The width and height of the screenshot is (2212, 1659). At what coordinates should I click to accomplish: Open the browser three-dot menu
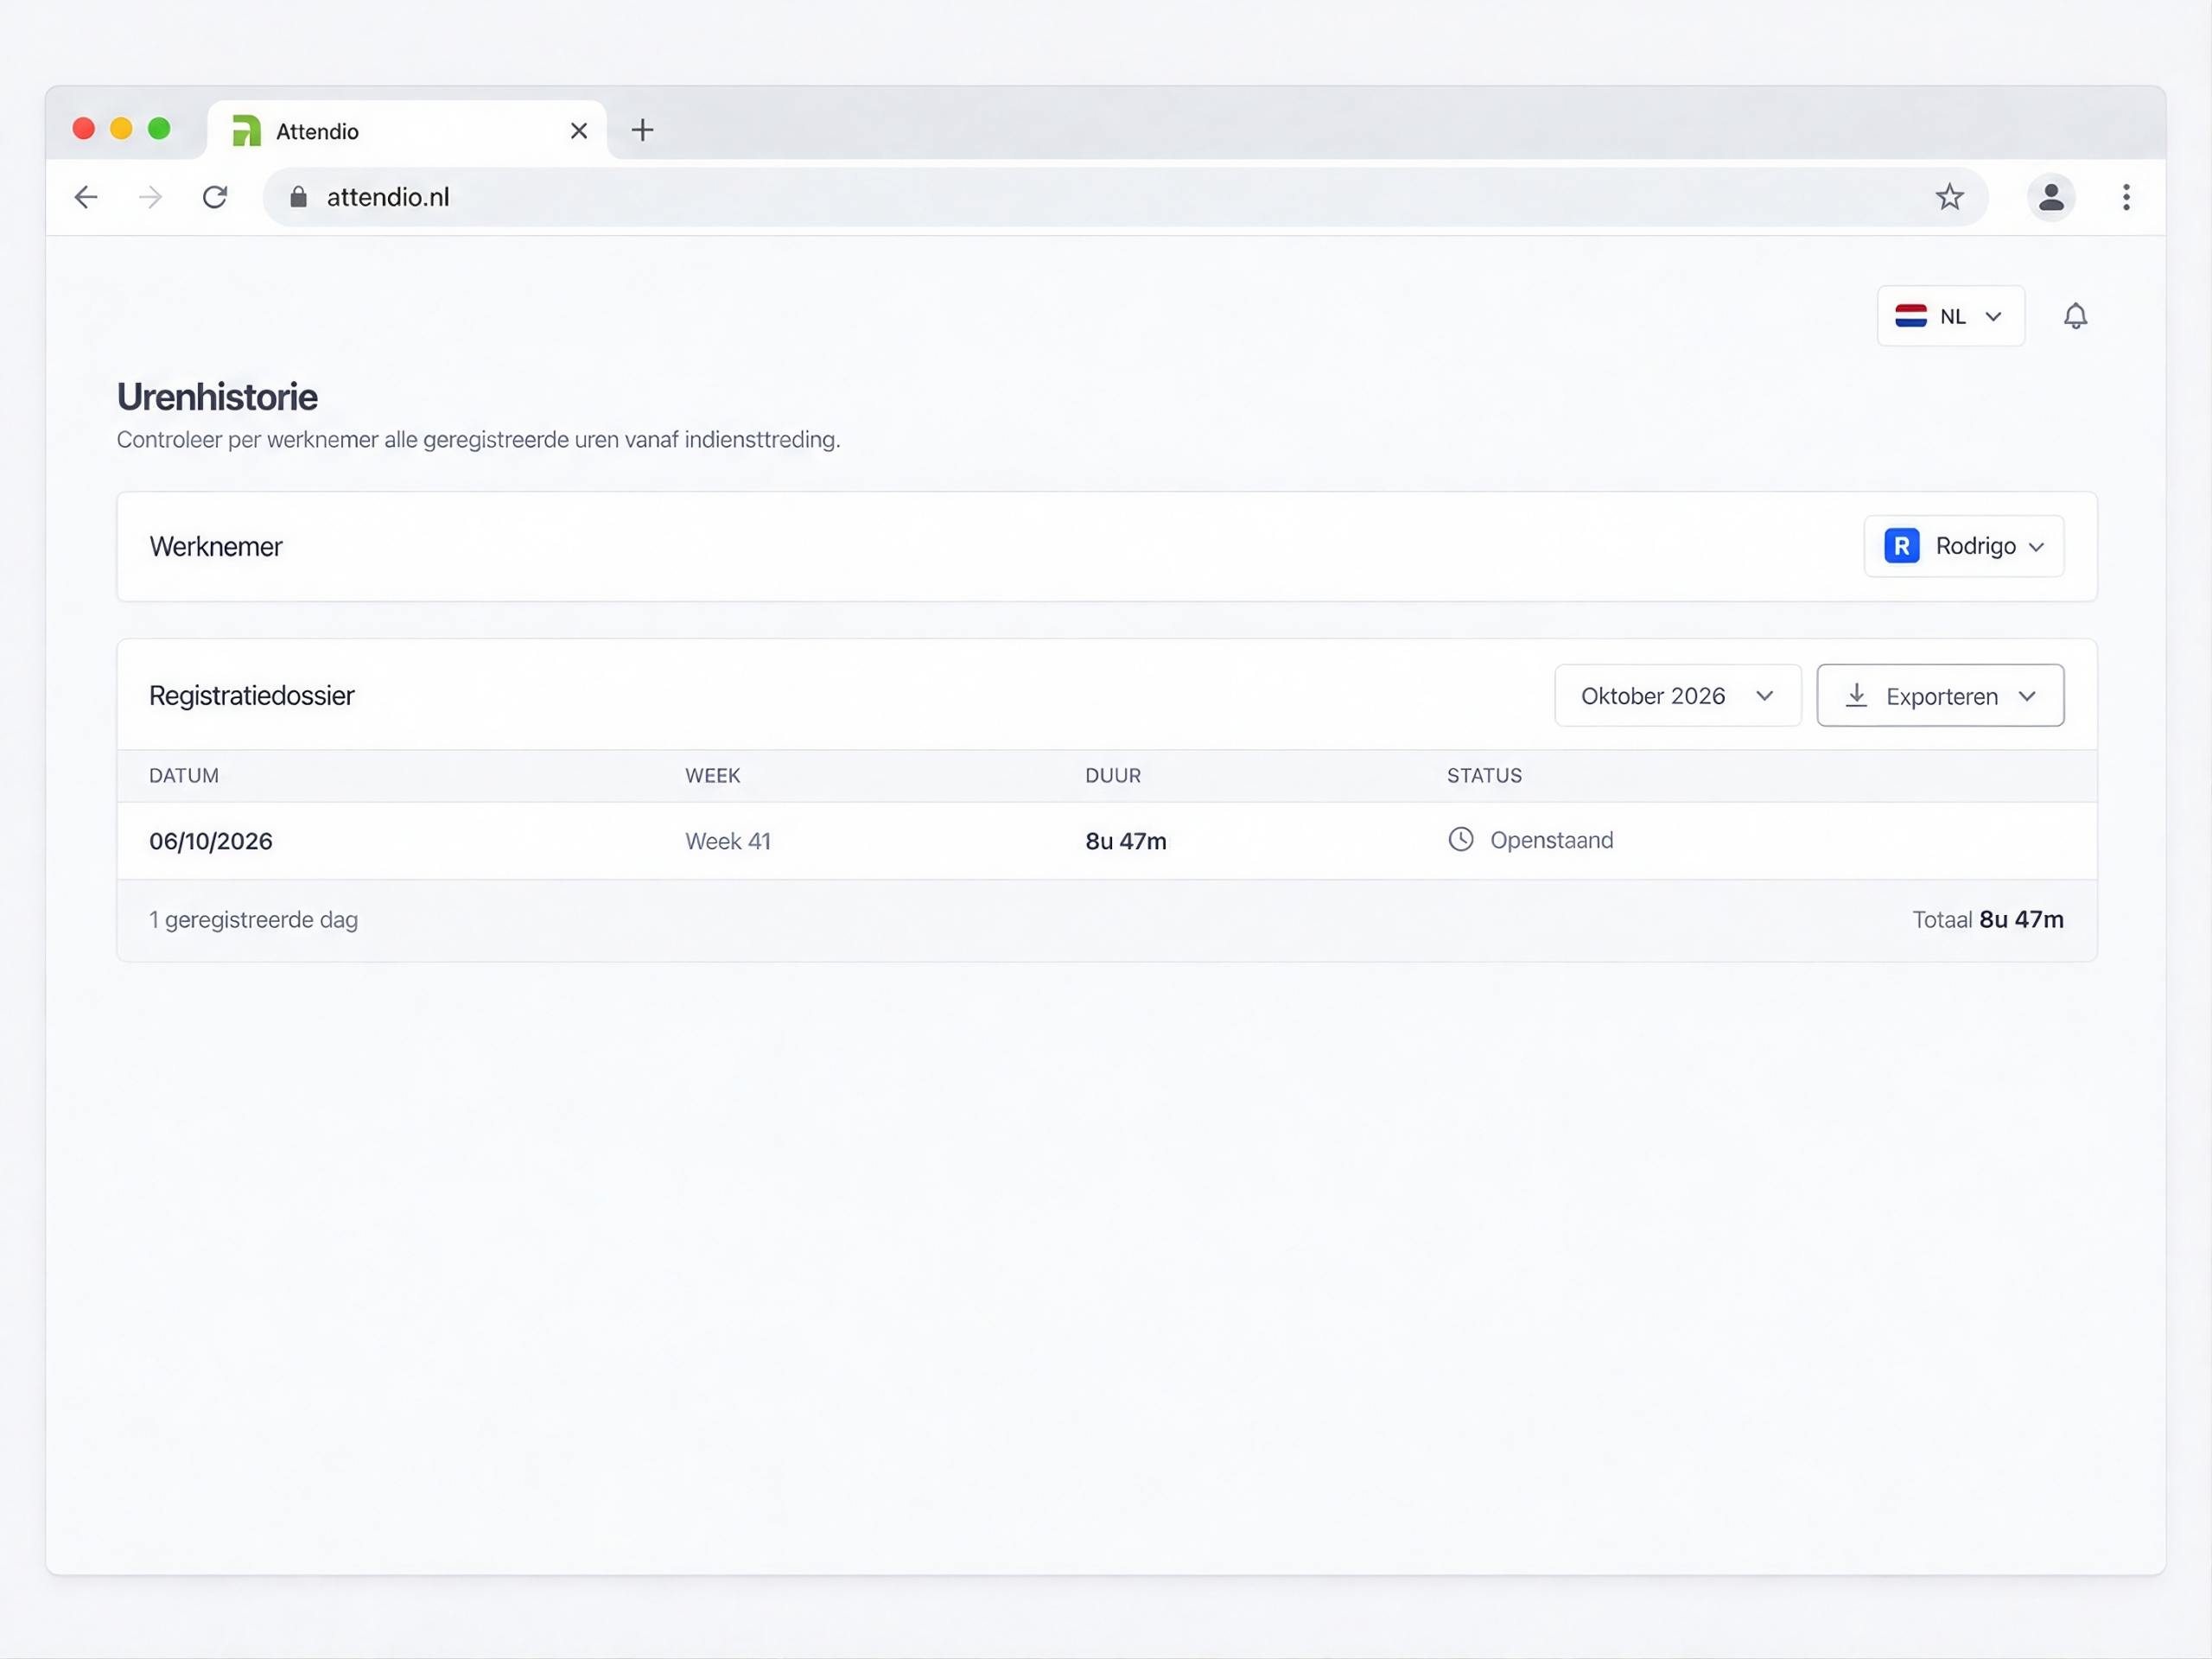pos(2126,197)
